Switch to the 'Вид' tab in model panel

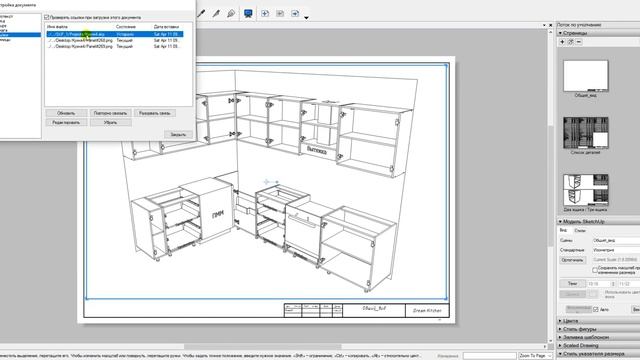(563, 231)
